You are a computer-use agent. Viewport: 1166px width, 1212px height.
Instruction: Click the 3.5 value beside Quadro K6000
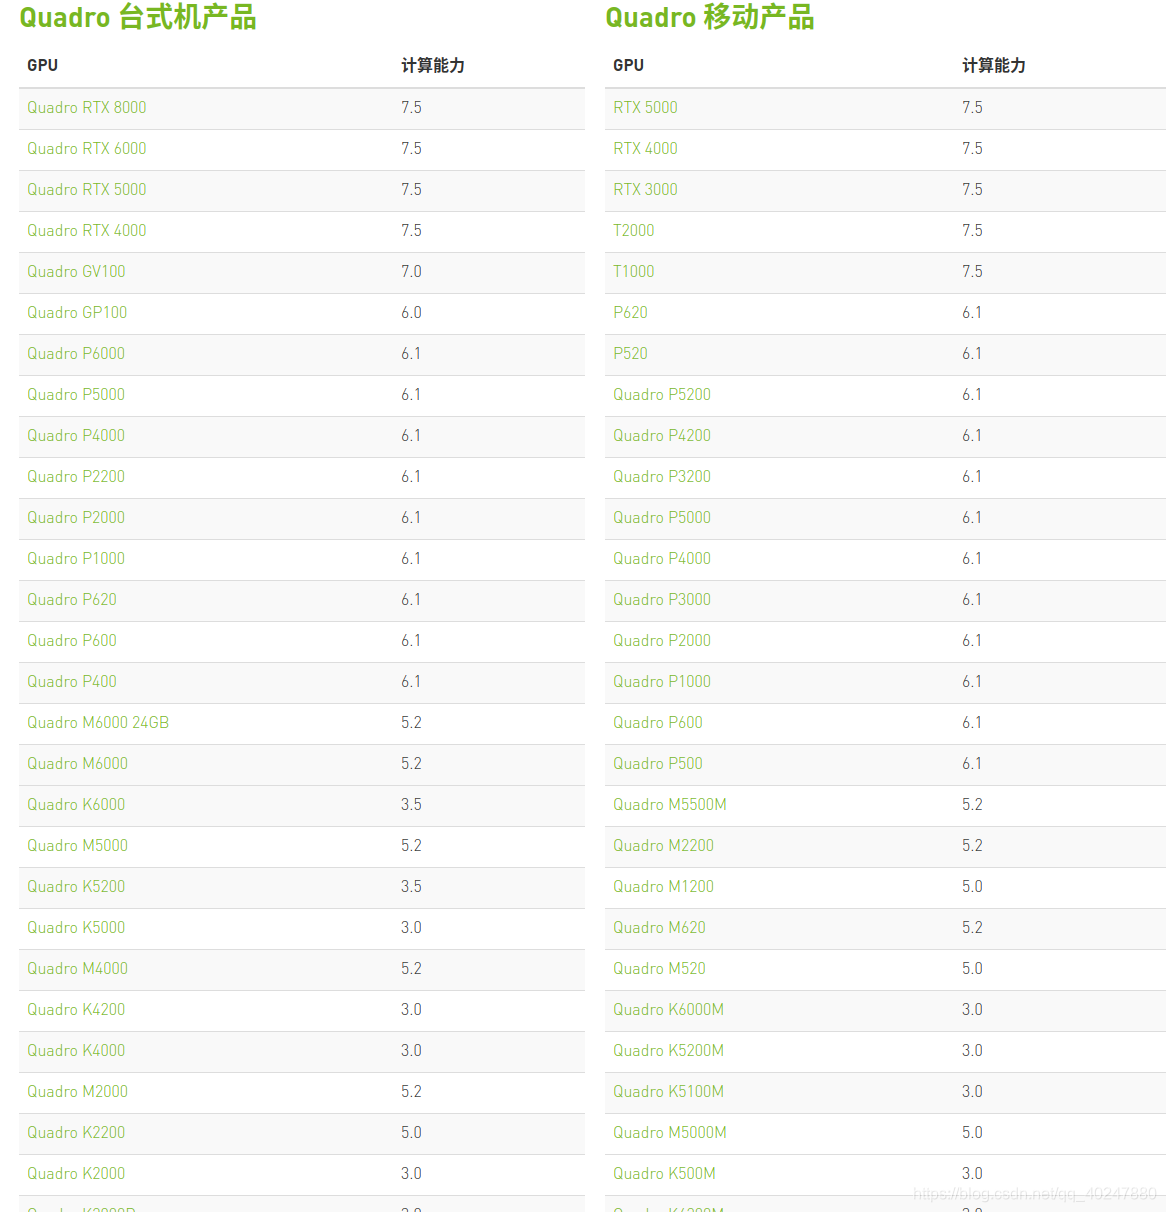[411, 805]
